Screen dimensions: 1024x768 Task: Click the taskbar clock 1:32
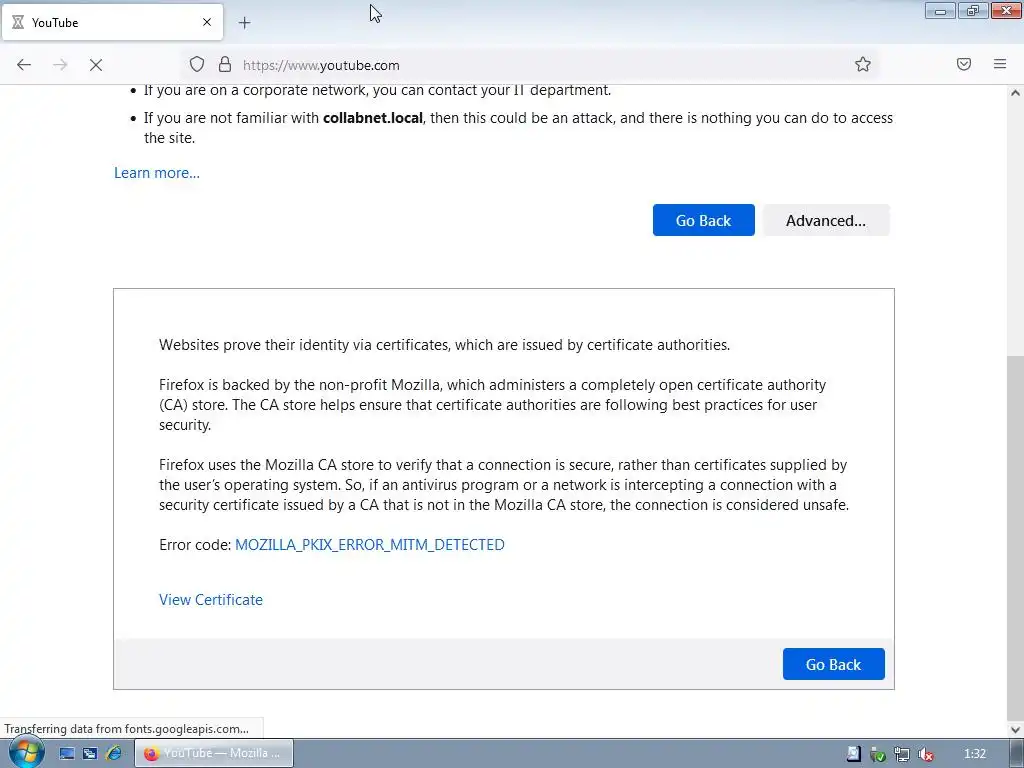(974, 754)
